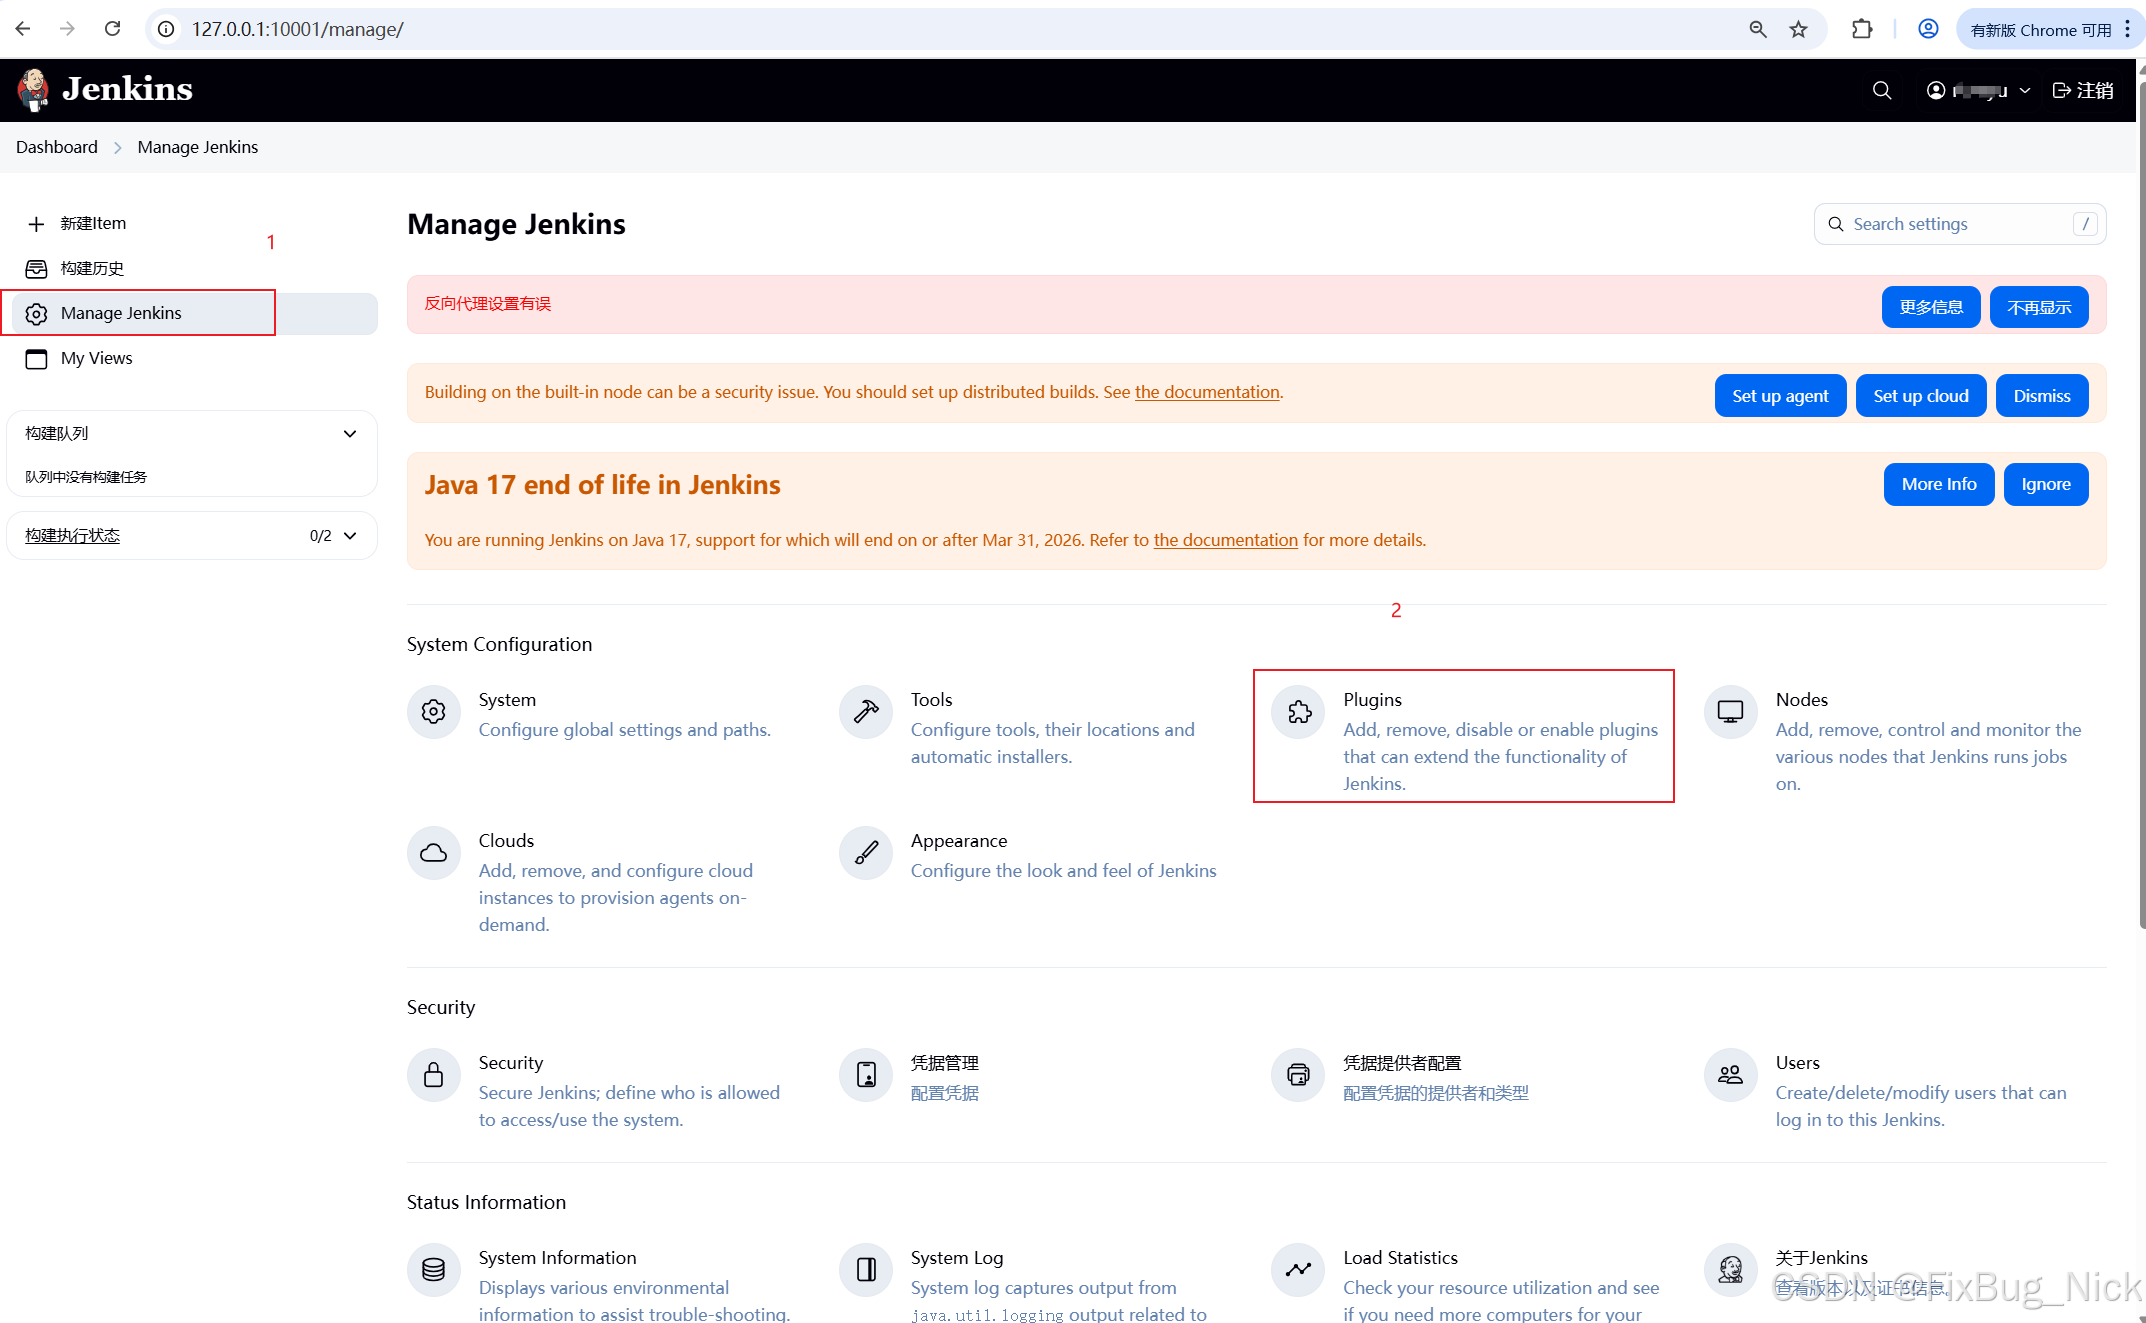Viewport: 2146px width, 1323px height.
Task: Open the Load Statistics chart icon
Action: (1298, 1270)
